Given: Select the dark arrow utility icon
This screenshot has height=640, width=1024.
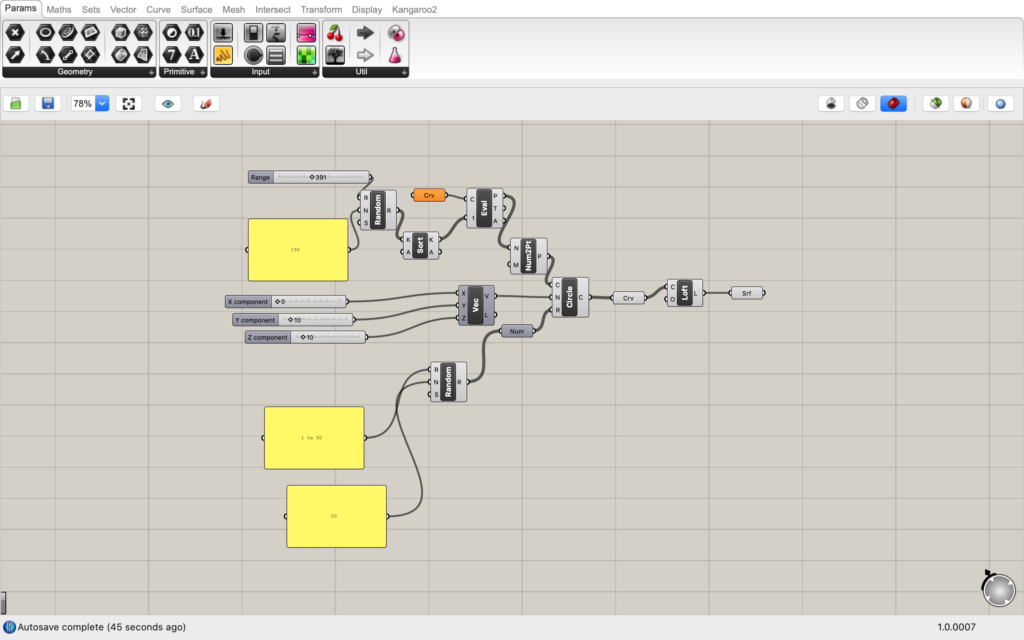Looking at the screenshot, I should pyautogui.click(x=365, y=33).
